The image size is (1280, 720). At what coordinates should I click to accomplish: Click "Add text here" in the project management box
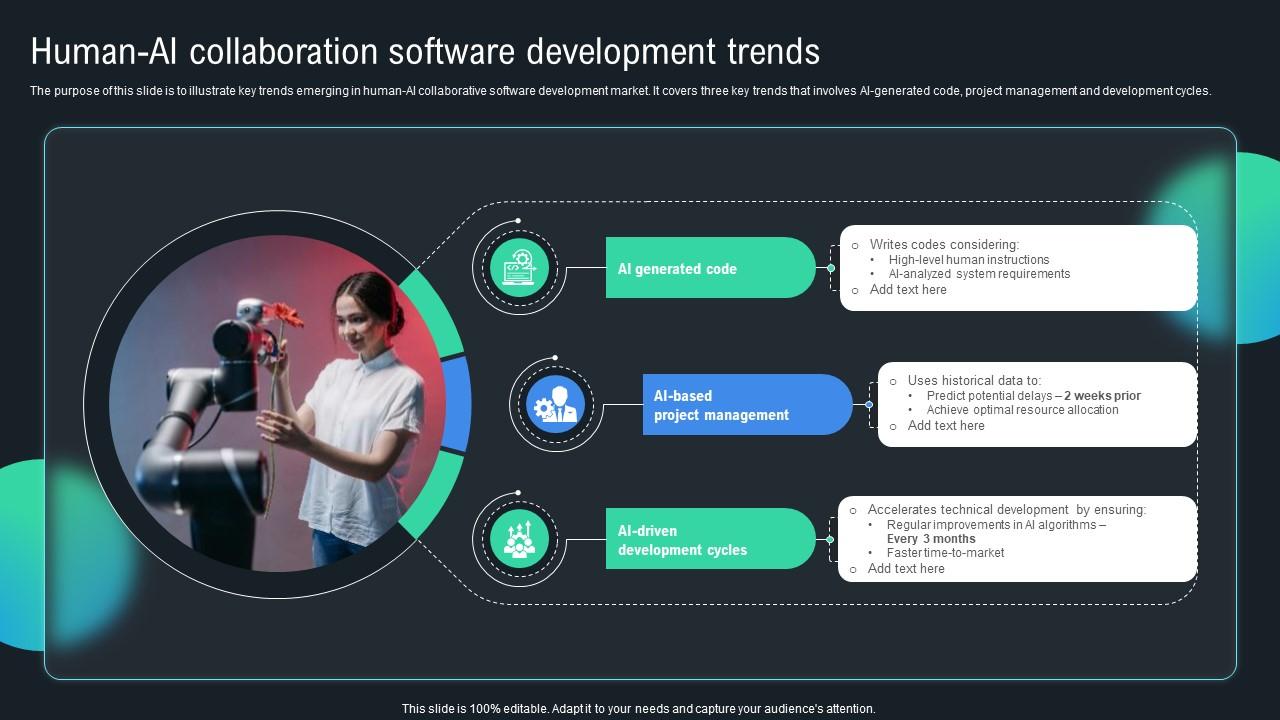[945, 426]
